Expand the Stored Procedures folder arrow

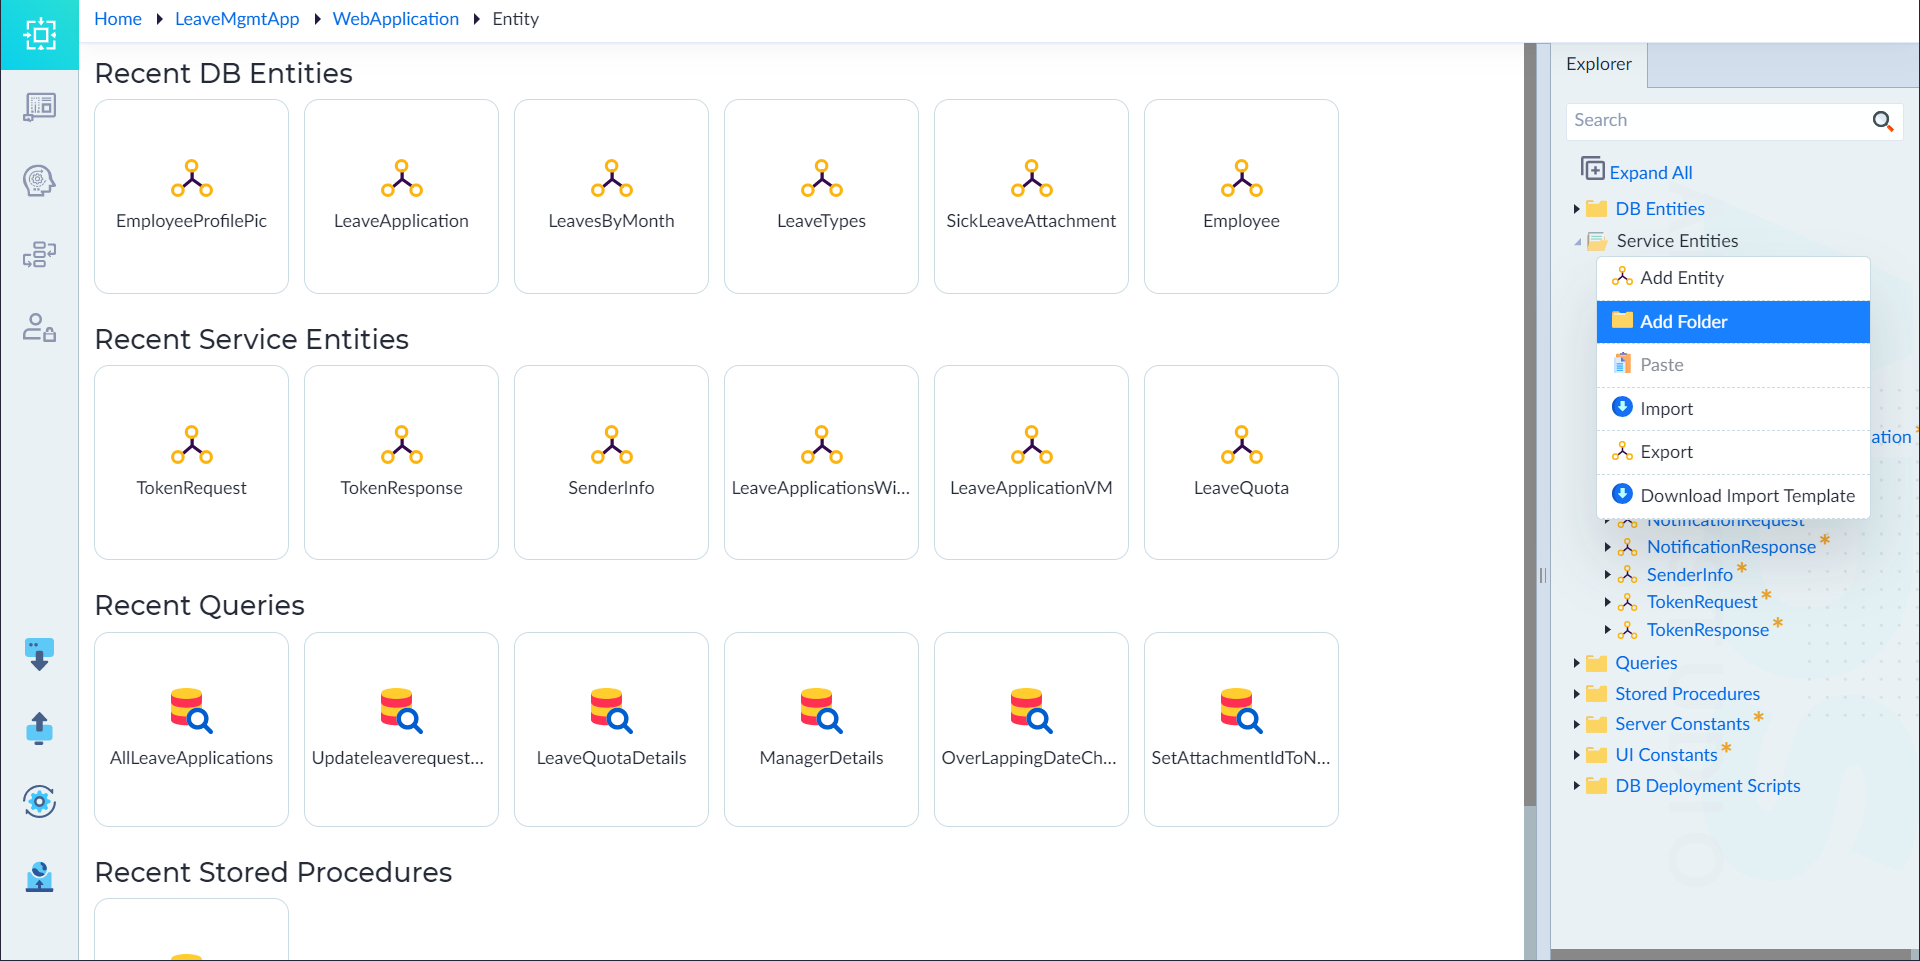coord(1576,694)
